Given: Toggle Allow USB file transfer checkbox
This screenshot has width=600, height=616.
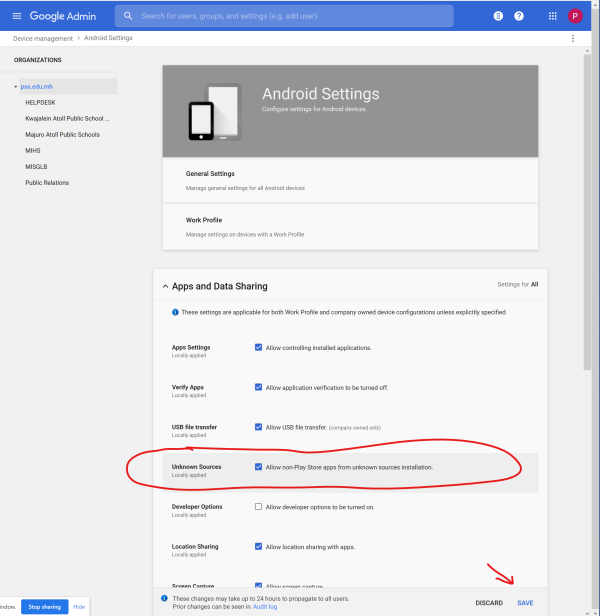Looking at the screenshot, I should pyautogui.click(x=259, y=427).
